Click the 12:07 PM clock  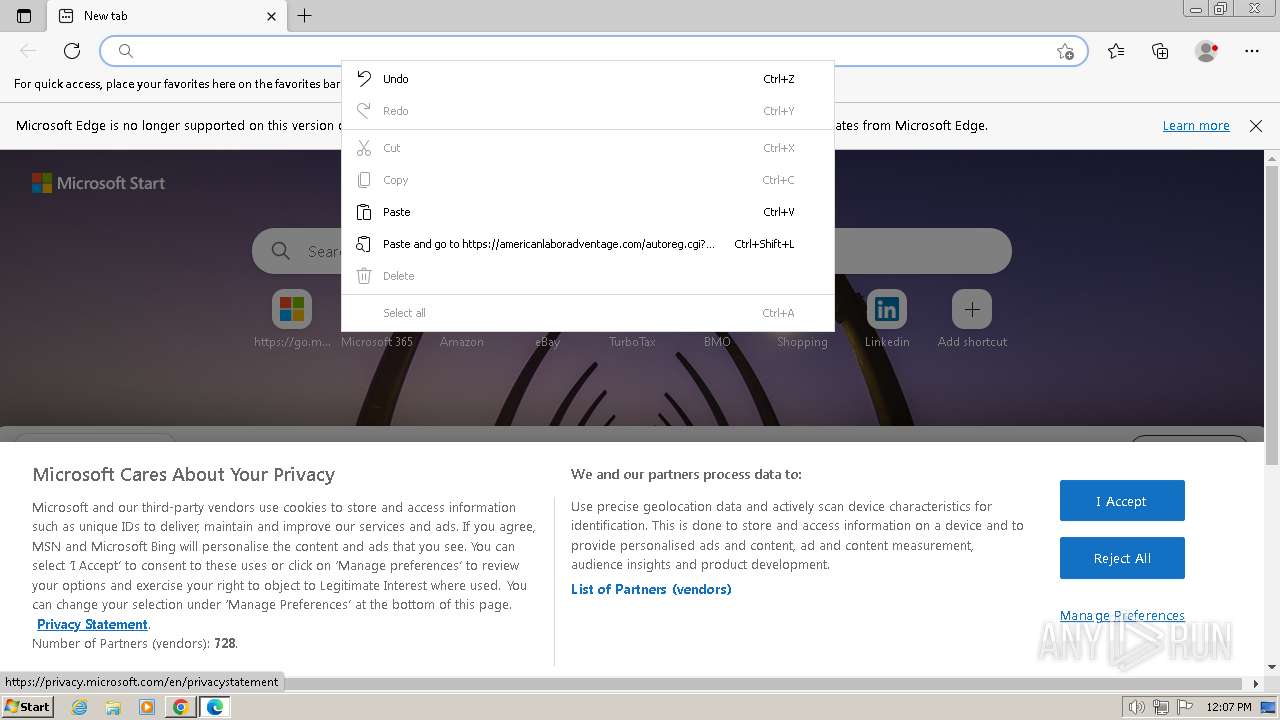click(1229, 707)
